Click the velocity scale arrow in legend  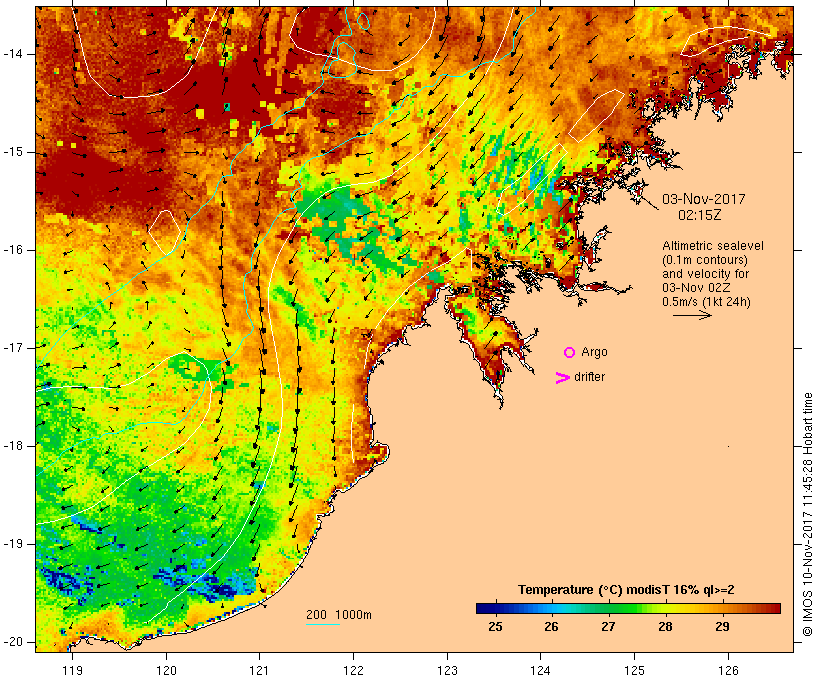692,315
